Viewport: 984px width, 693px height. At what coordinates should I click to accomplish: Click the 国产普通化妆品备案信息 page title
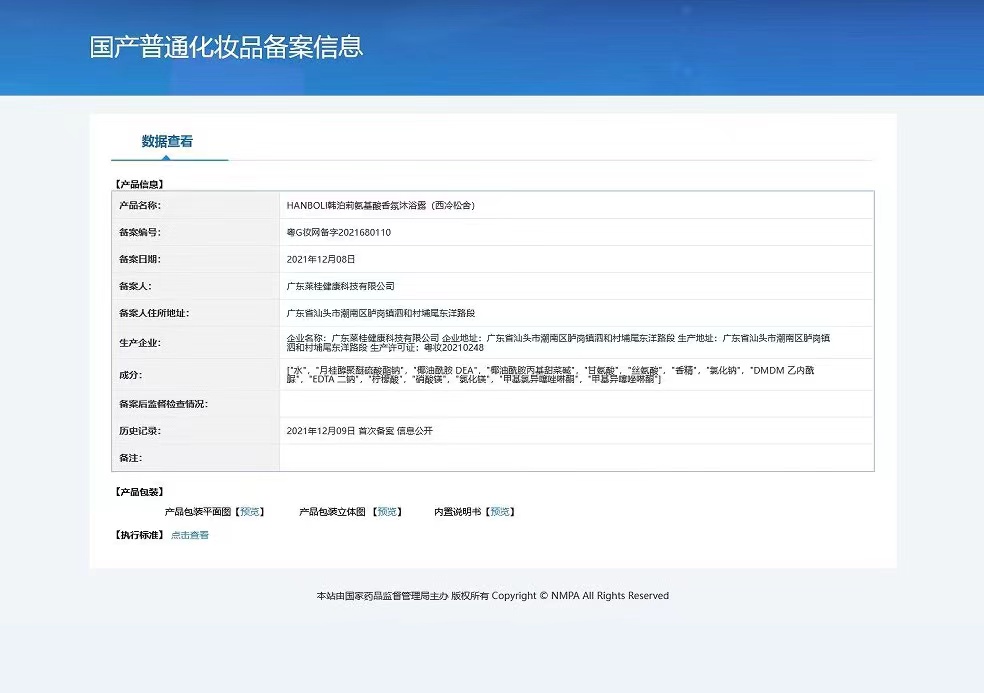click(x=226, y=47)
